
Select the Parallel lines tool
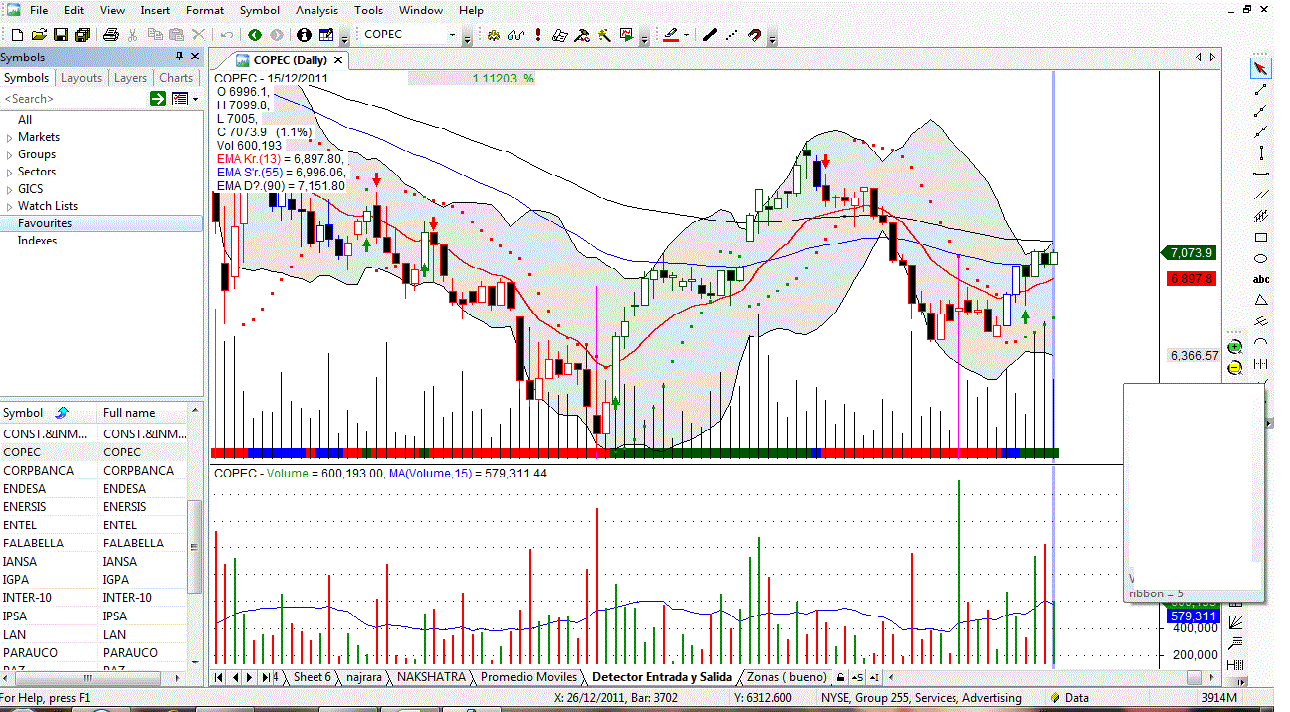[1261, 194]
